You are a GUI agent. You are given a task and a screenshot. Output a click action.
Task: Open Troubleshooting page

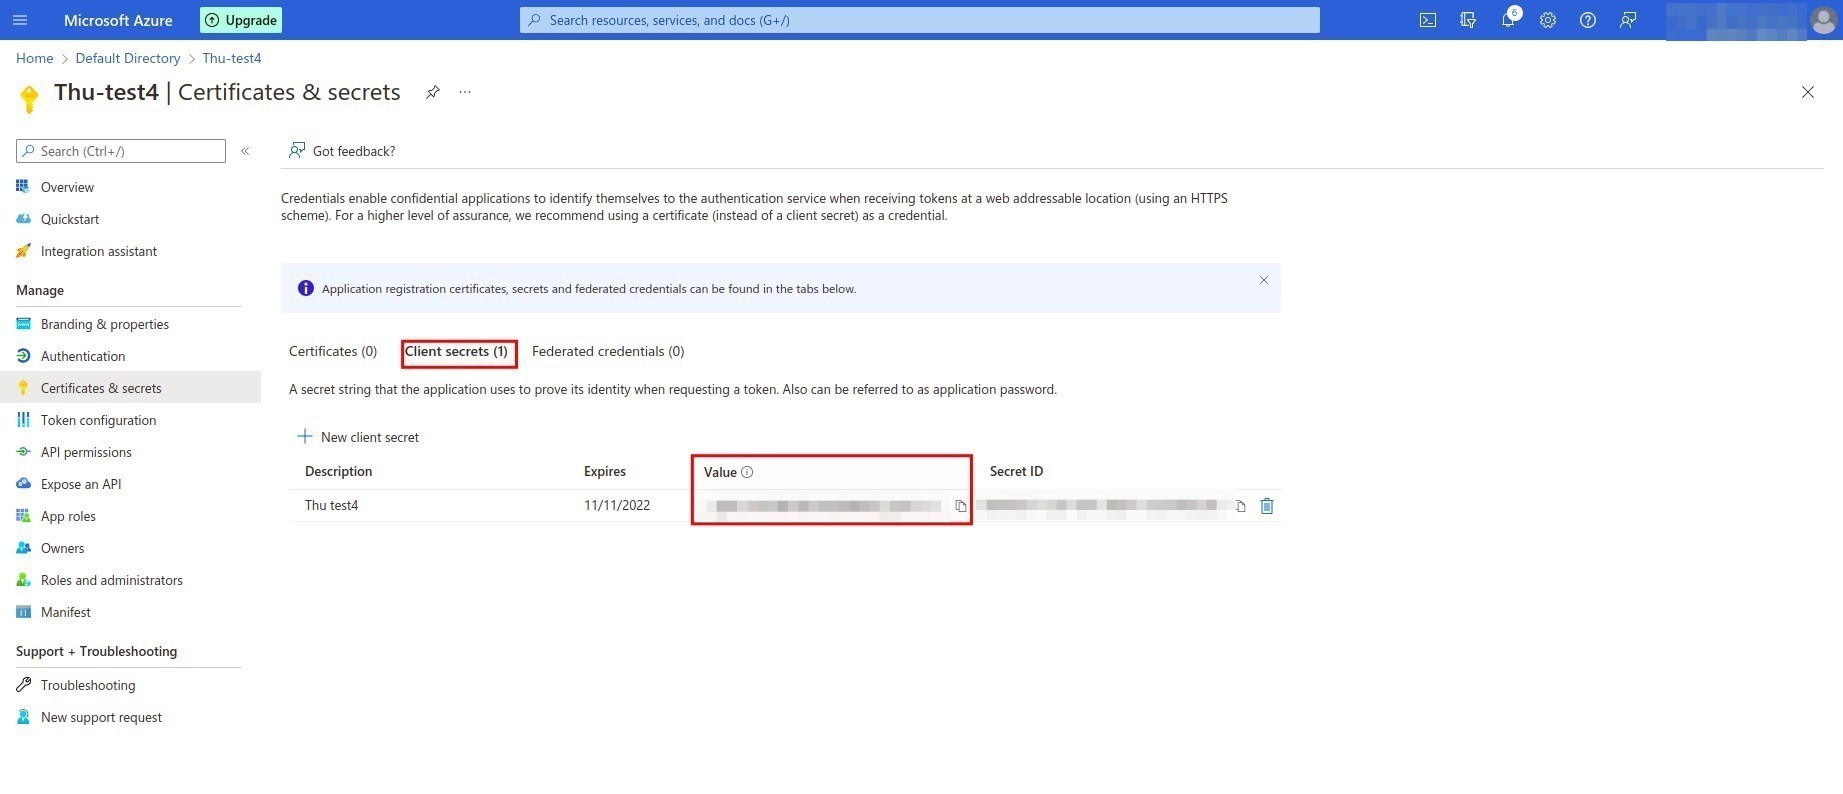[88, 685]
